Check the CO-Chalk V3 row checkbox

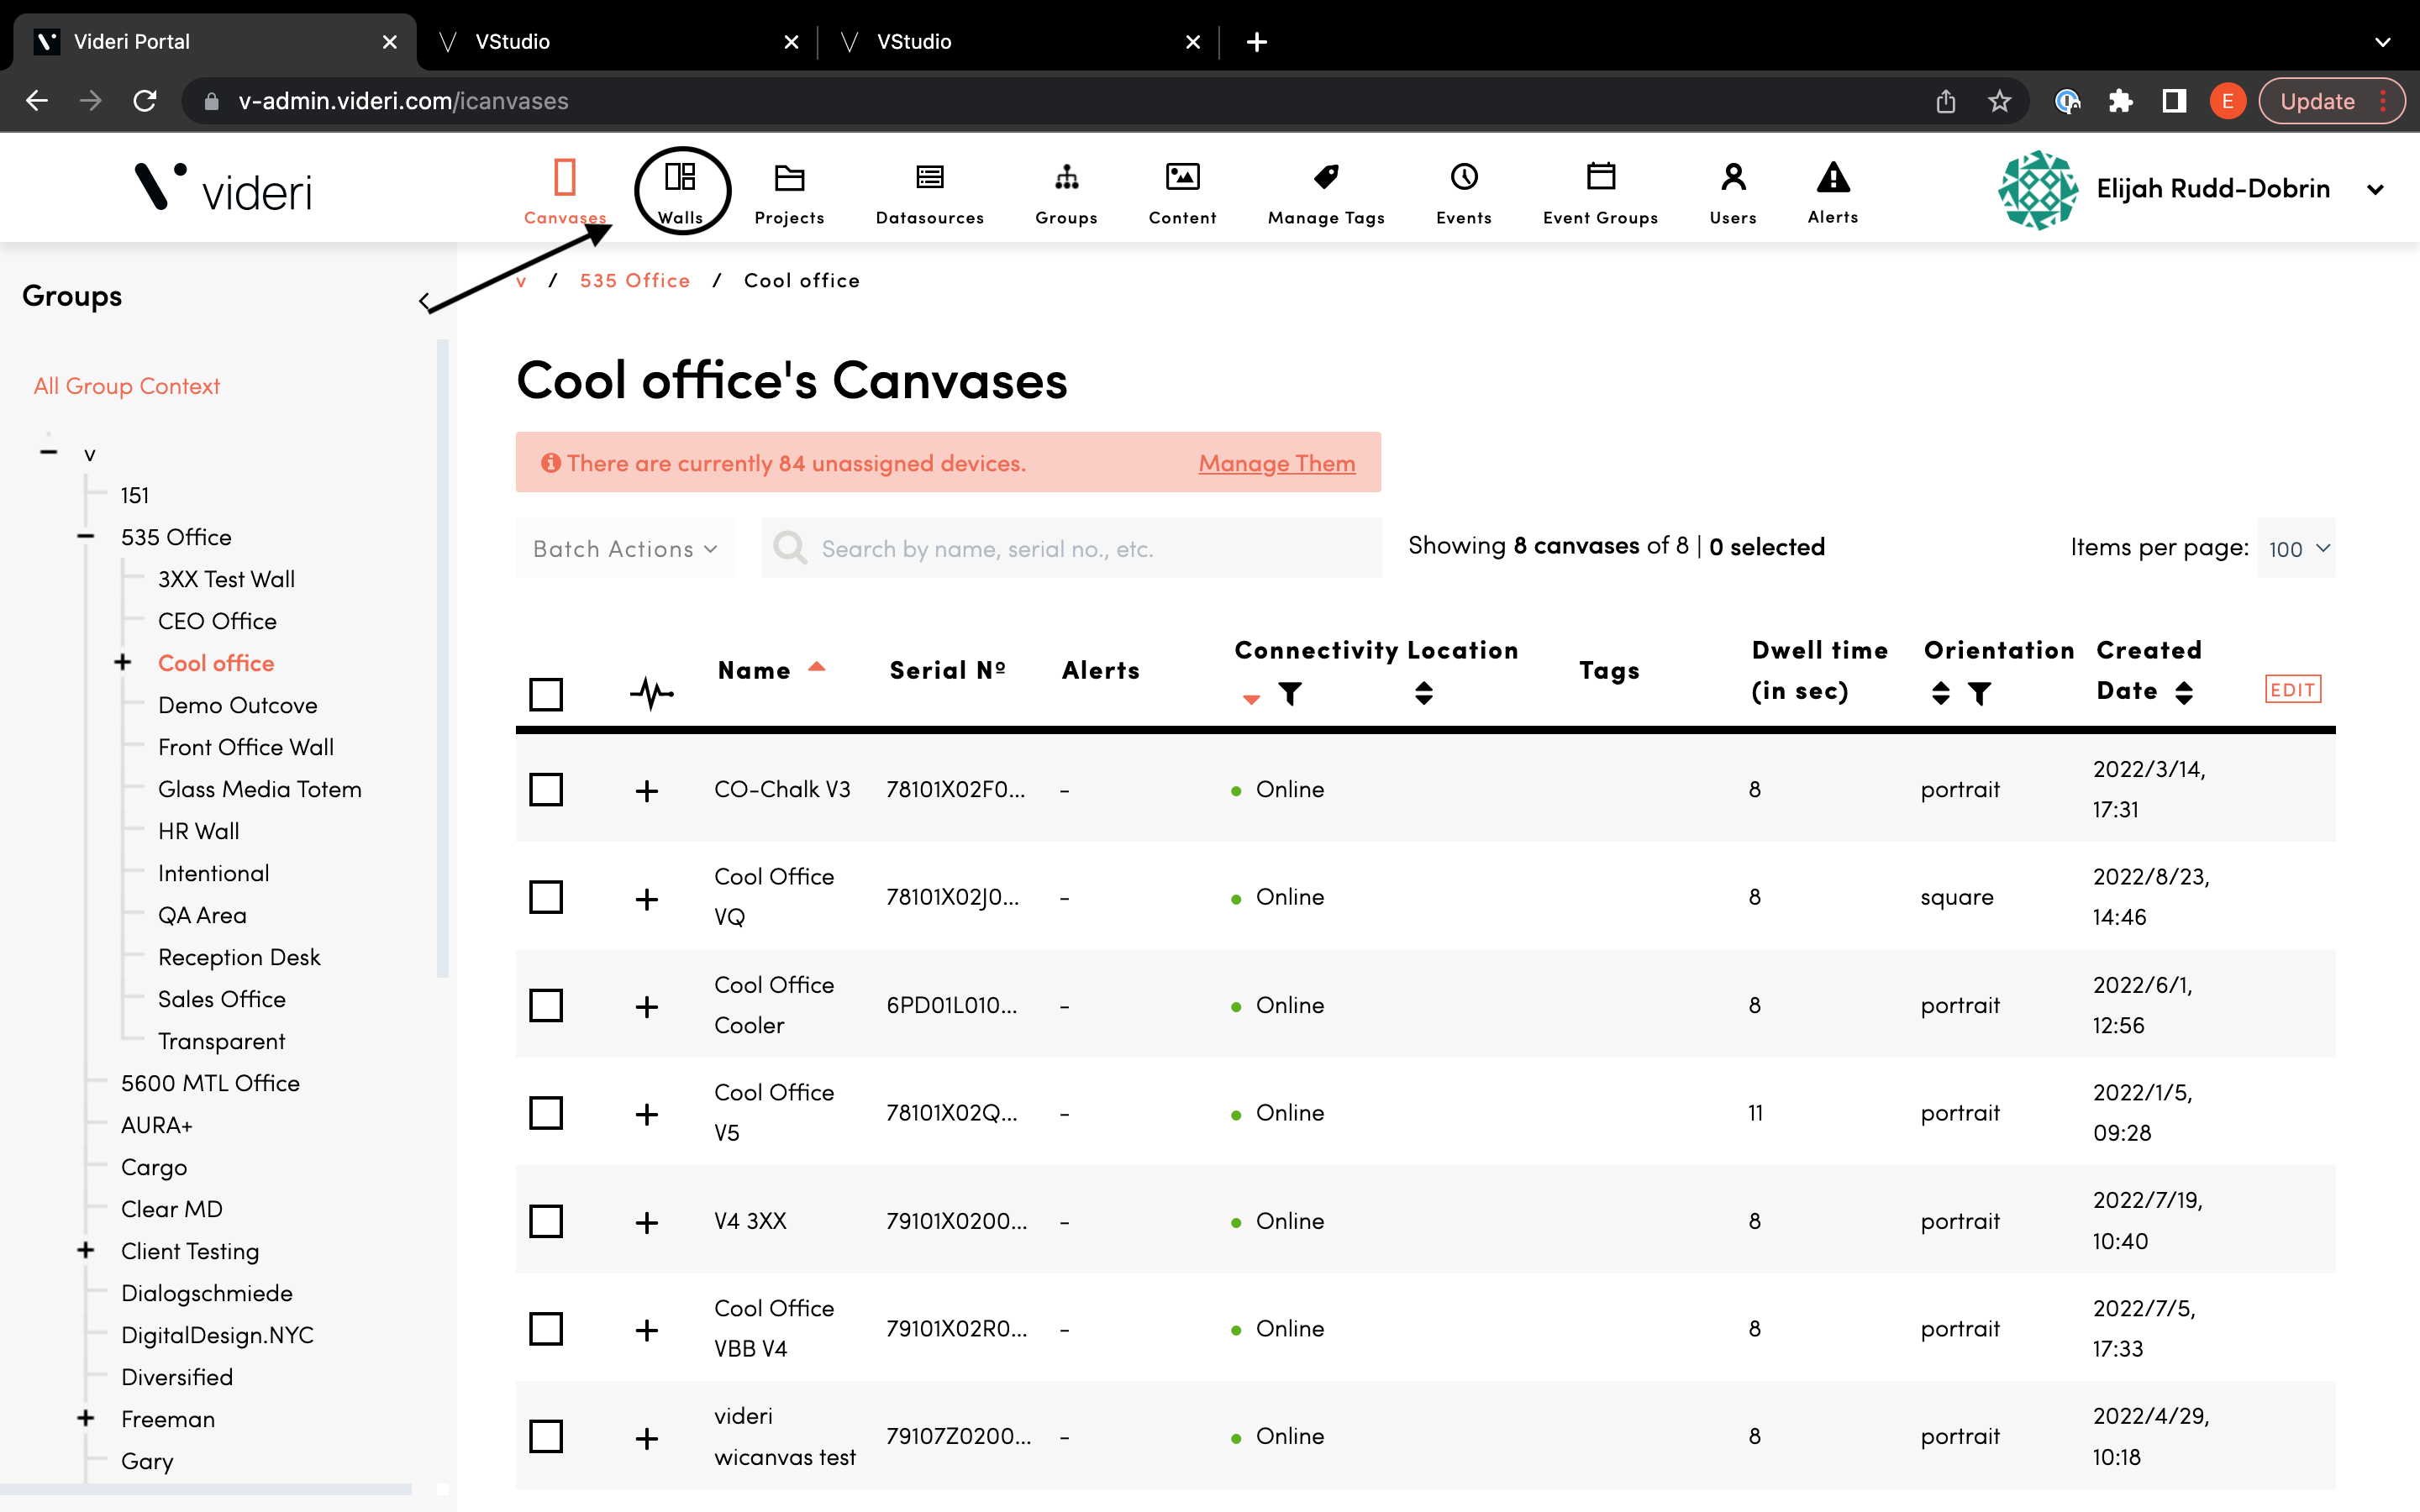[x=546, y=789]
